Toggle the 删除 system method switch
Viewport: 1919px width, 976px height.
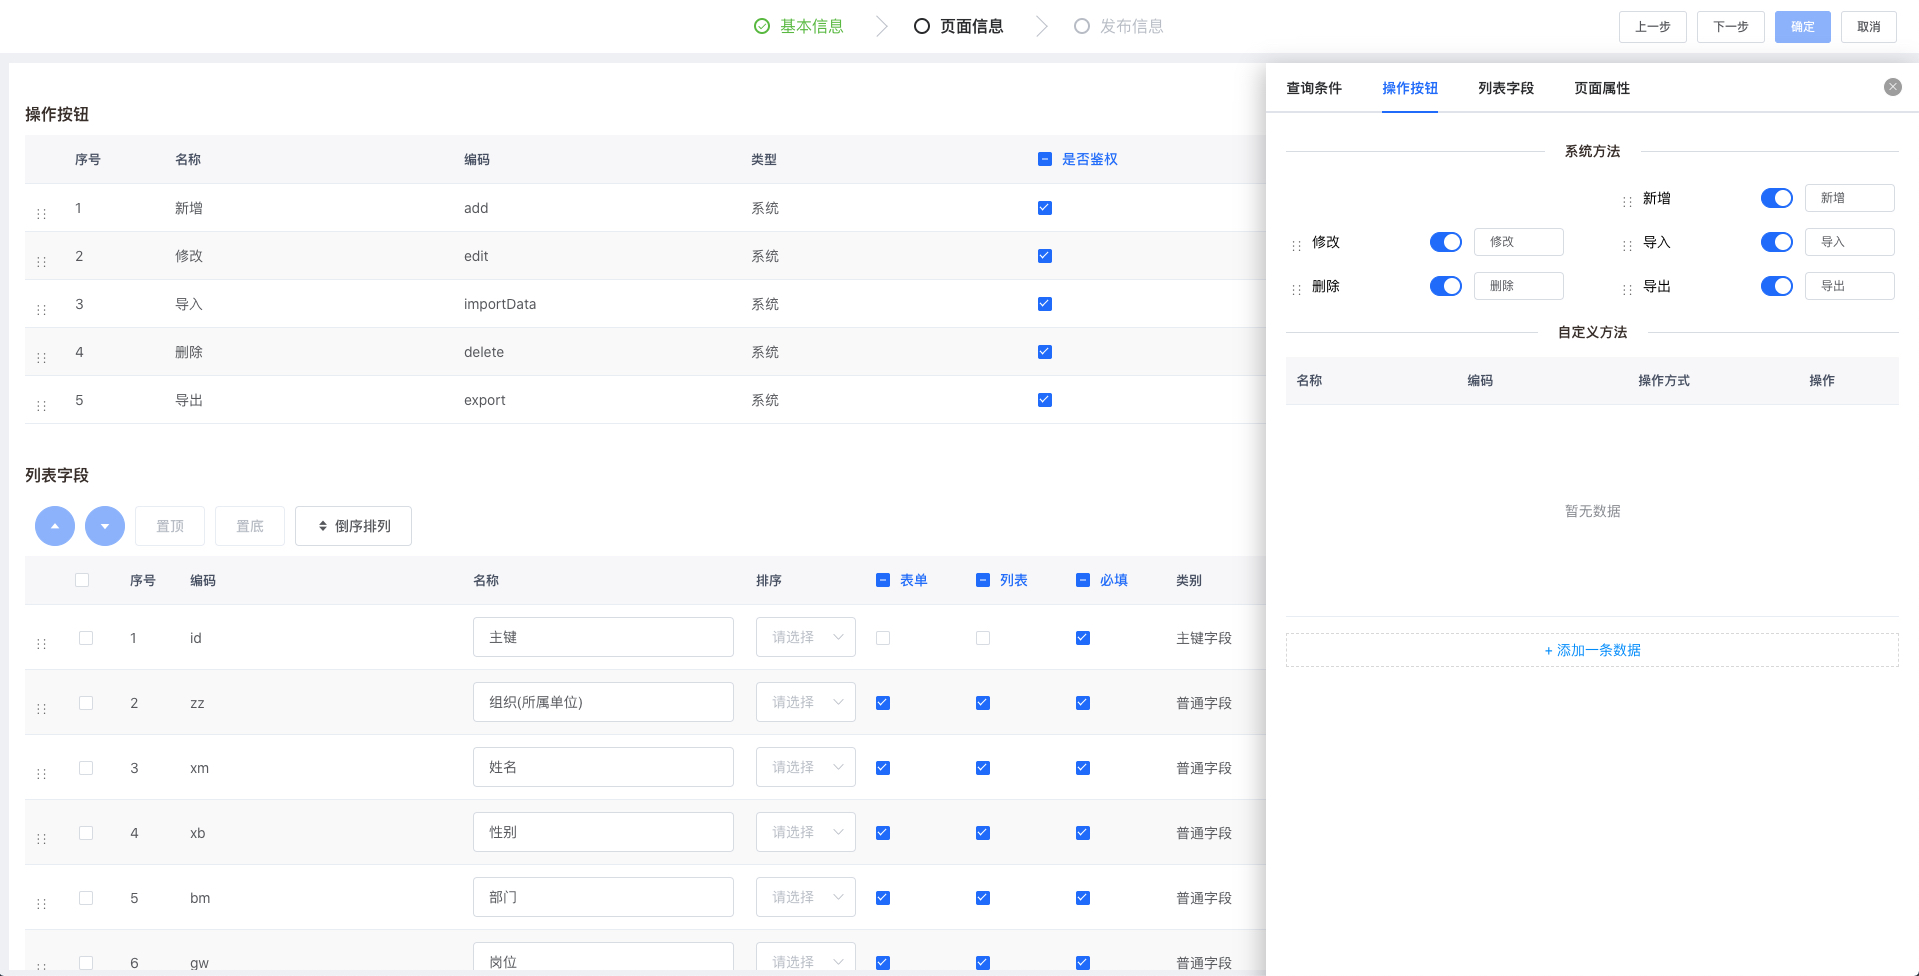(x=1446, y=286)
